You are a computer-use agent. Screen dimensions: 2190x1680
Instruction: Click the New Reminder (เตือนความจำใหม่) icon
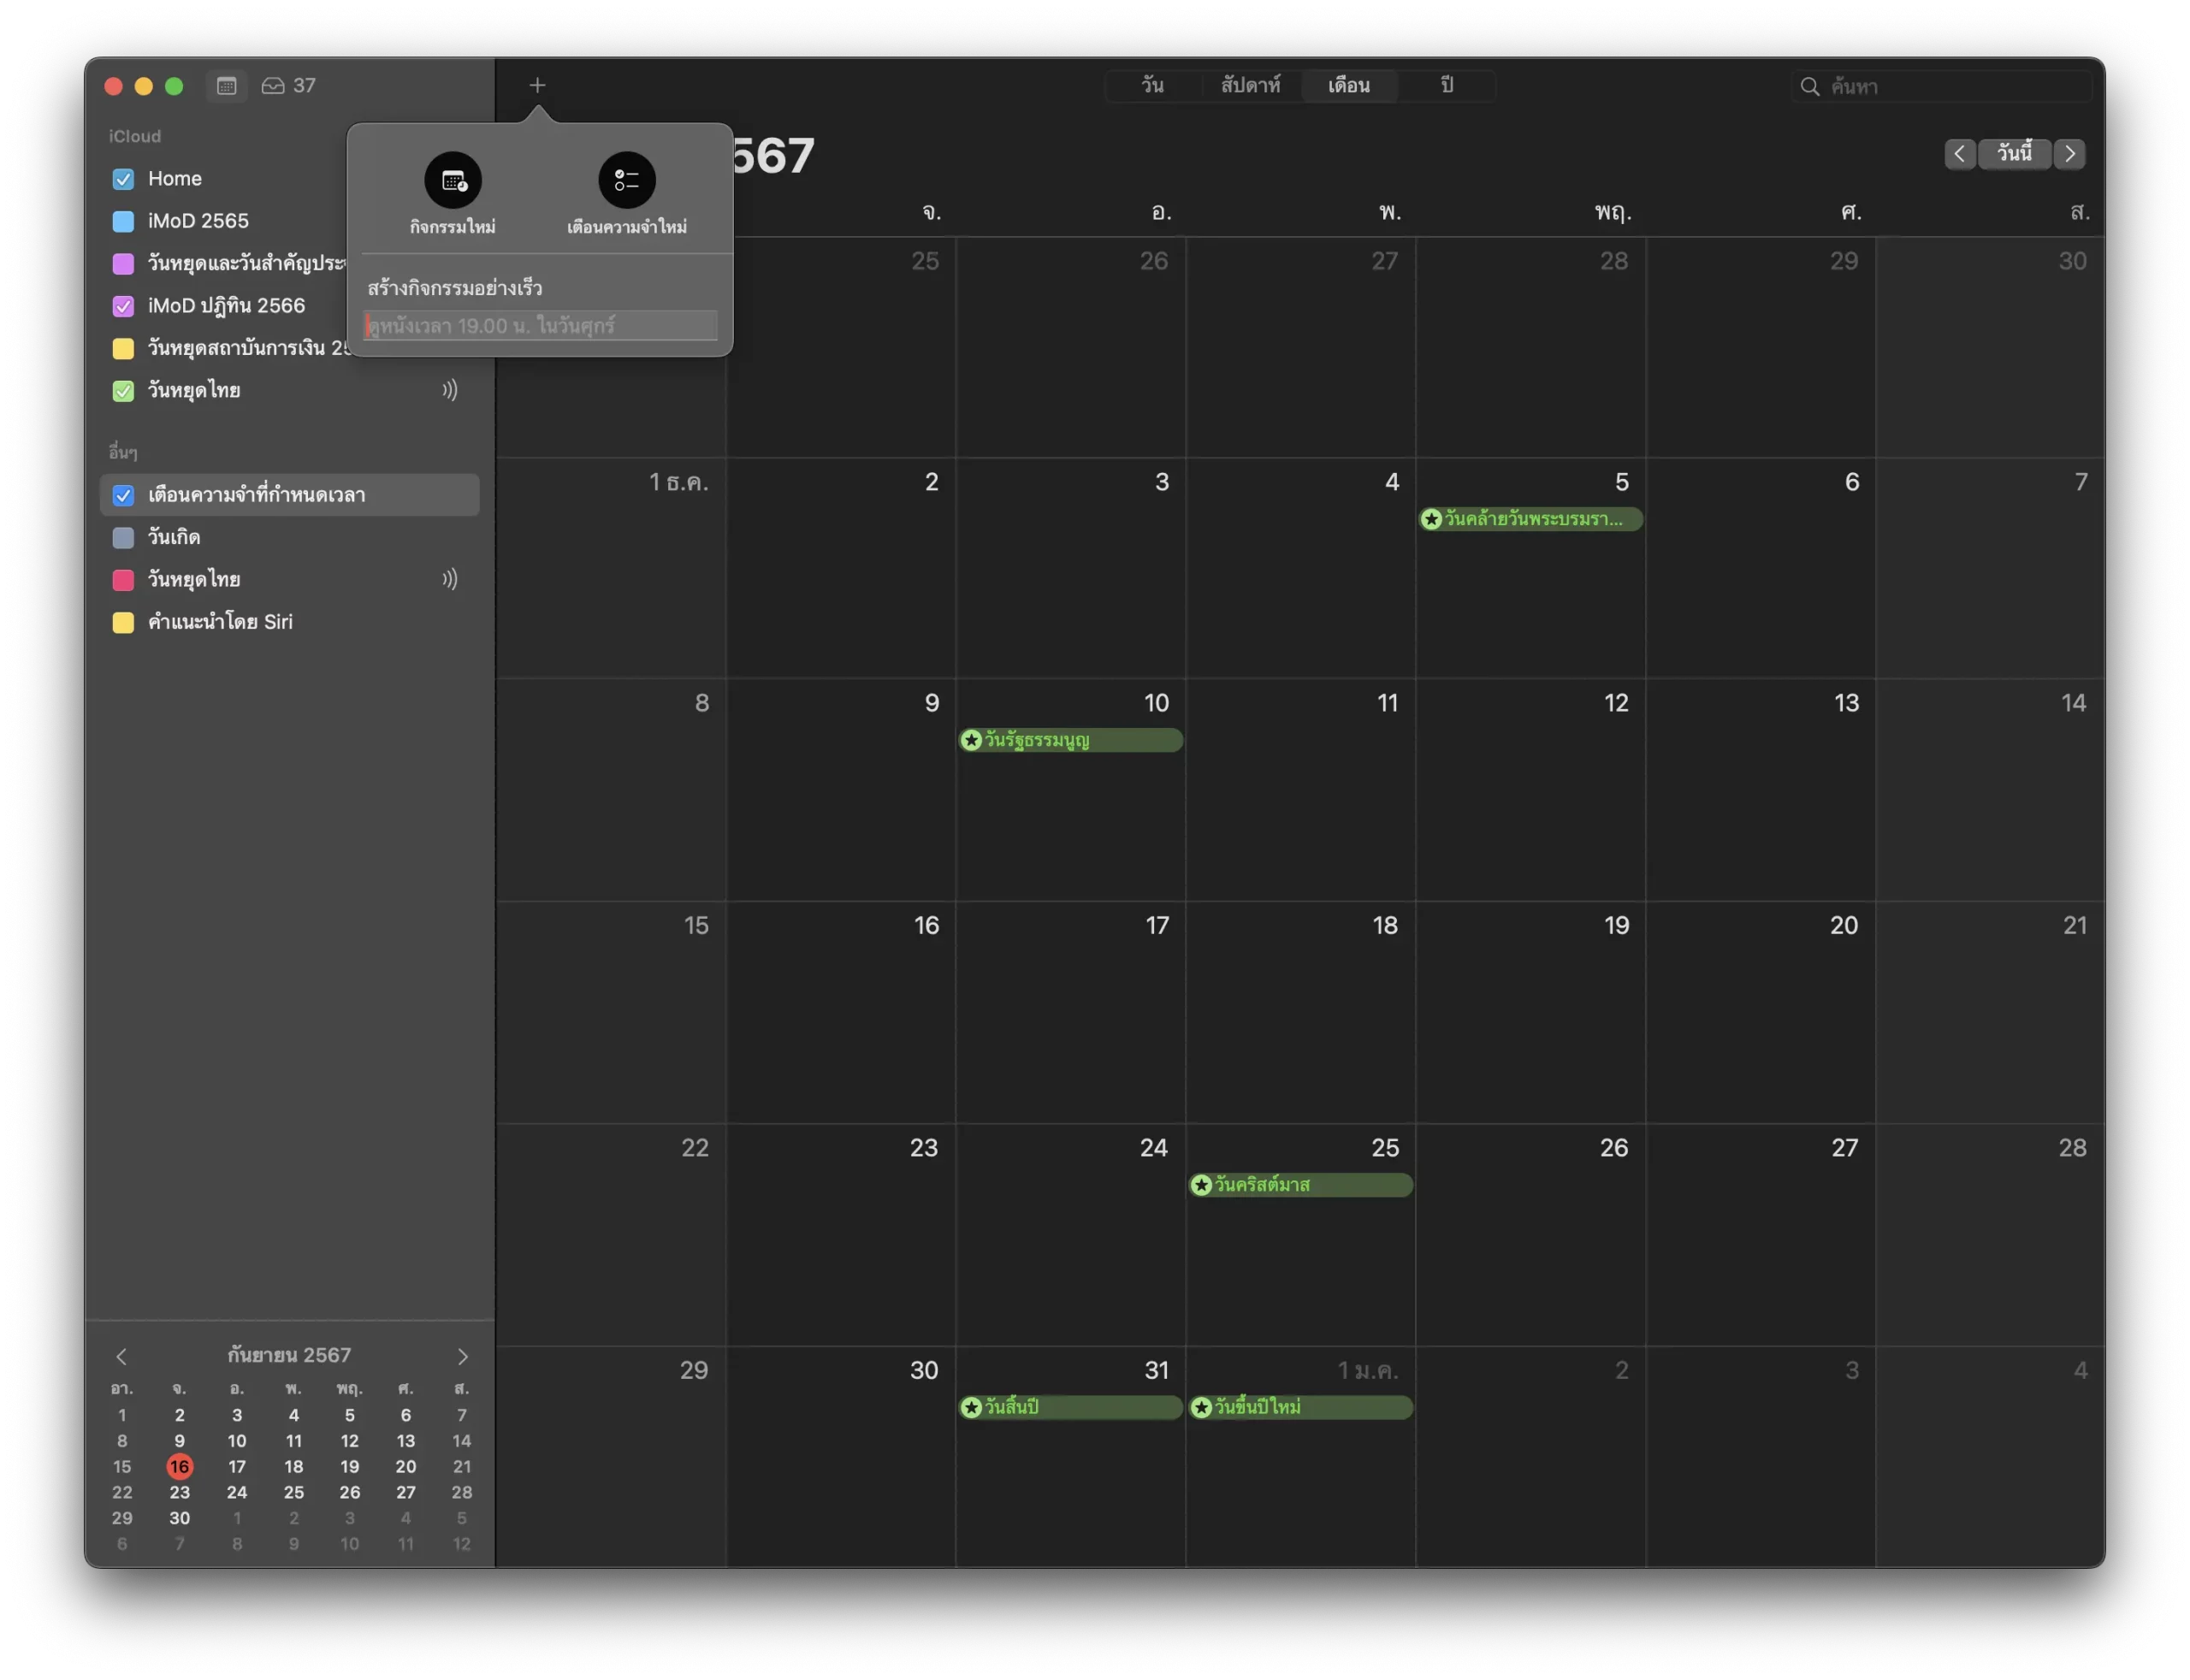tap(627, 181)
